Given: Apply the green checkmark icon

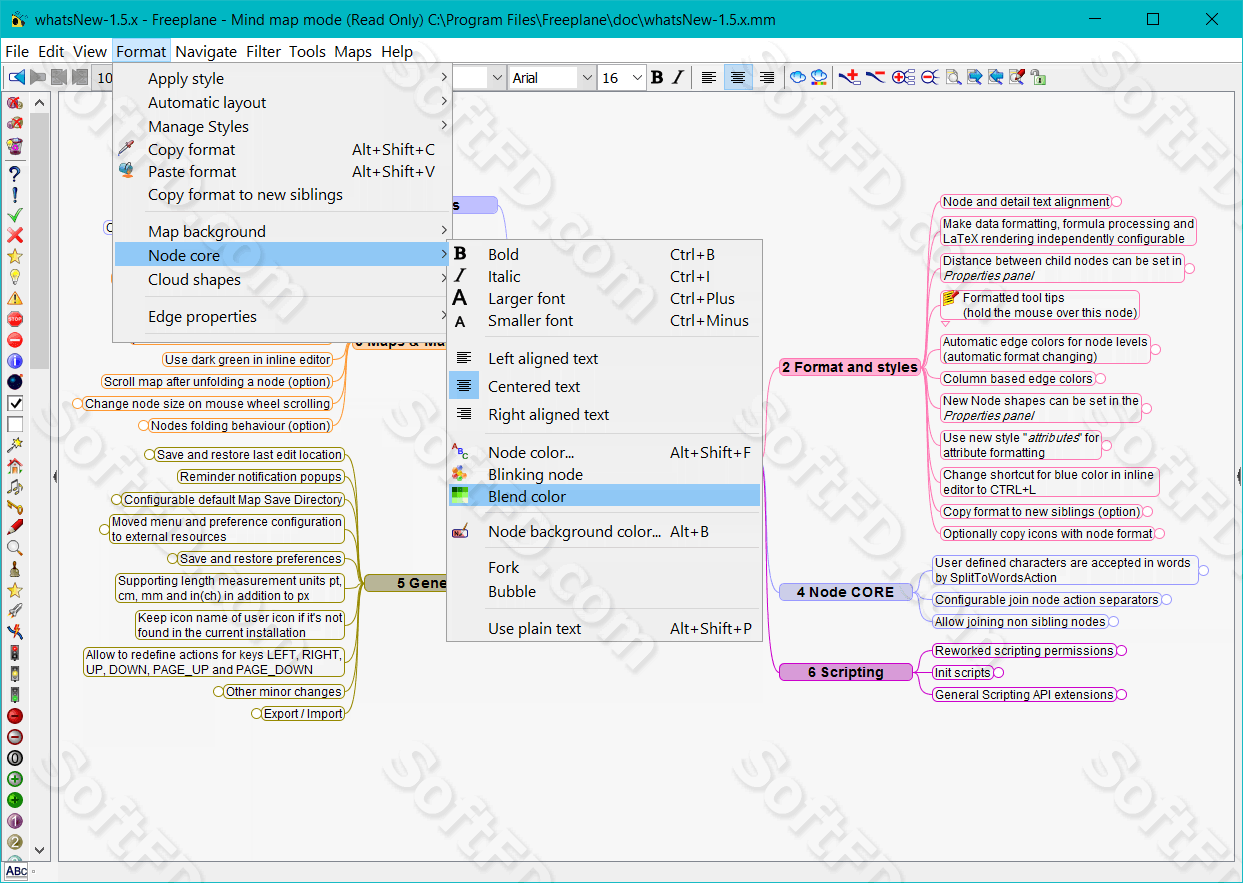Looking at the screenshot, I should (15, 215).
